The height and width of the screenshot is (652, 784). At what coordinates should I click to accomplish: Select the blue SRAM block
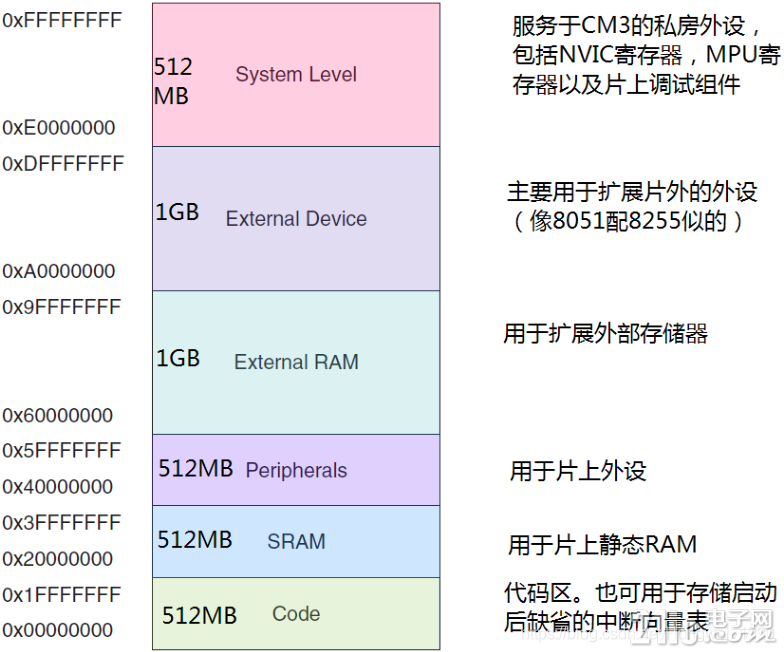tap(296, 541)
